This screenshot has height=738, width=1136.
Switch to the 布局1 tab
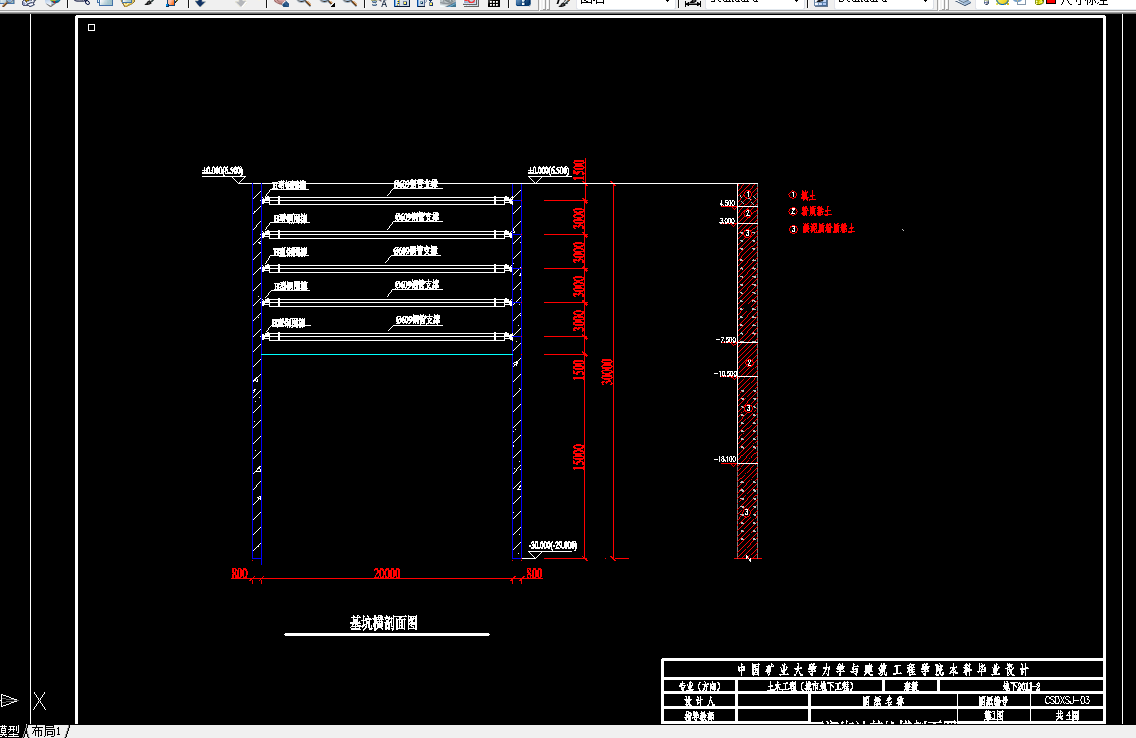[x=47, y=731]
